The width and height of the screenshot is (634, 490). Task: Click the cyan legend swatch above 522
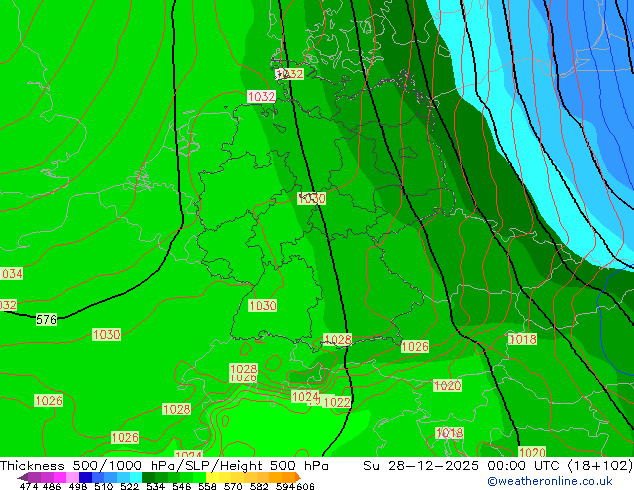(136, 477)
